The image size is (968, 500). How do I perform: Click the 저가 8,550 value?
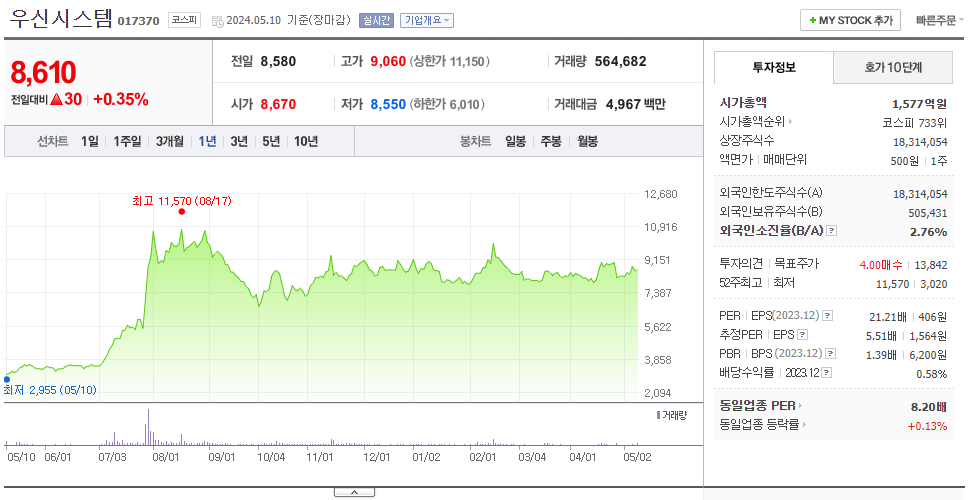(x=388, y=104)
